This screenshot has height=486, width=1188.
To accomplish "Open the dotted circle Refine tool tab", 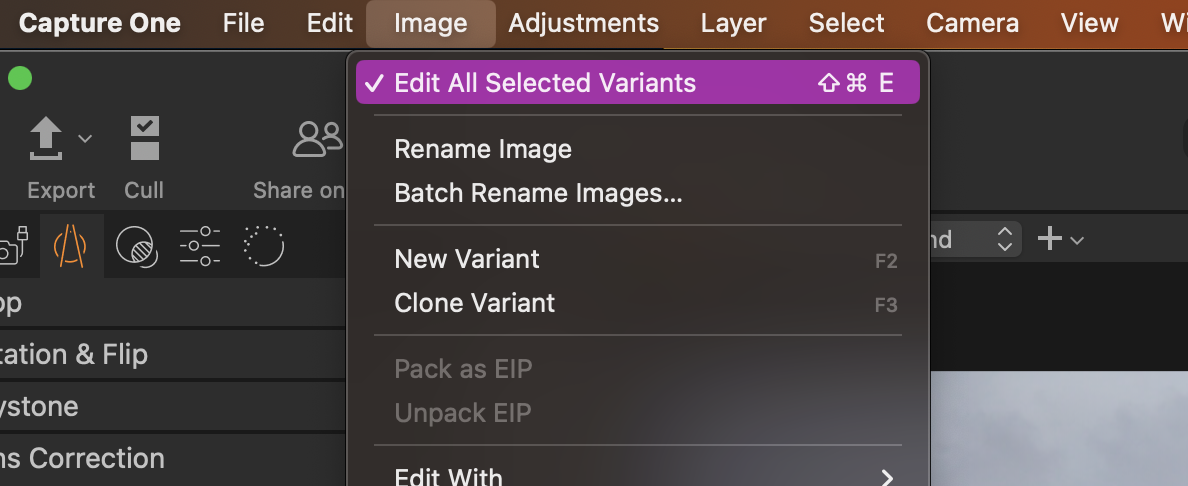I will tap(264, 246).
